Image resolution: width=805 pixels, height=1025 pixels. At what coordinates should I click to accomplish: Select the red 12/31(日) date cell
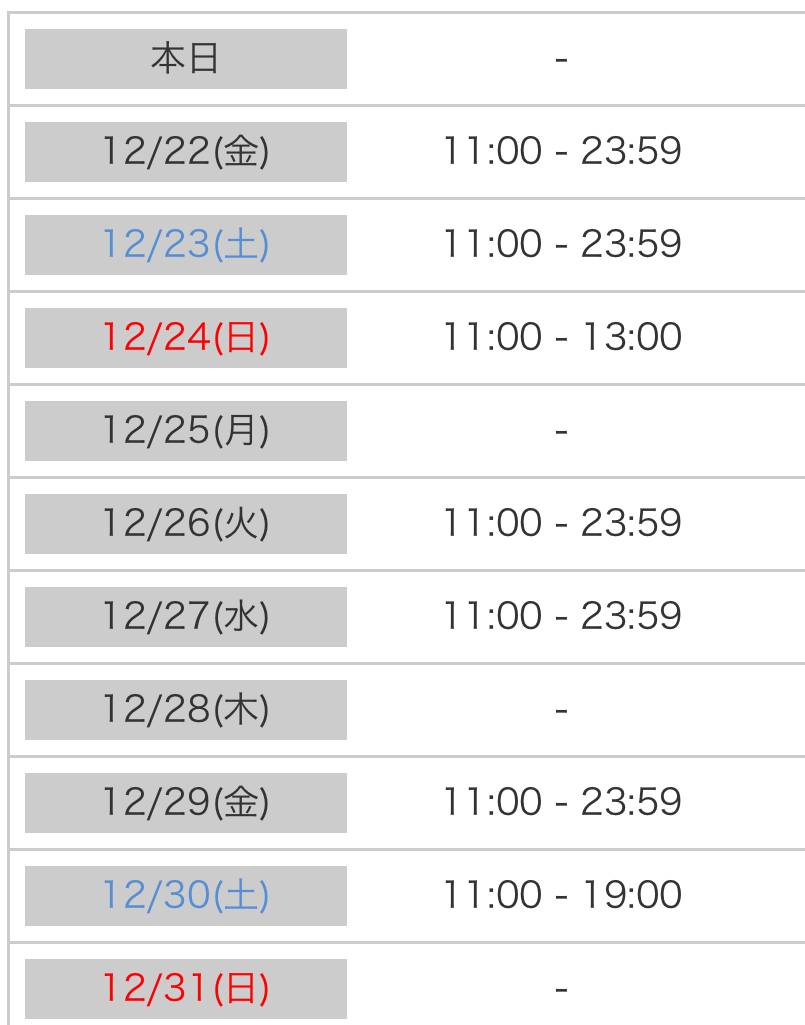pos(185,989)
